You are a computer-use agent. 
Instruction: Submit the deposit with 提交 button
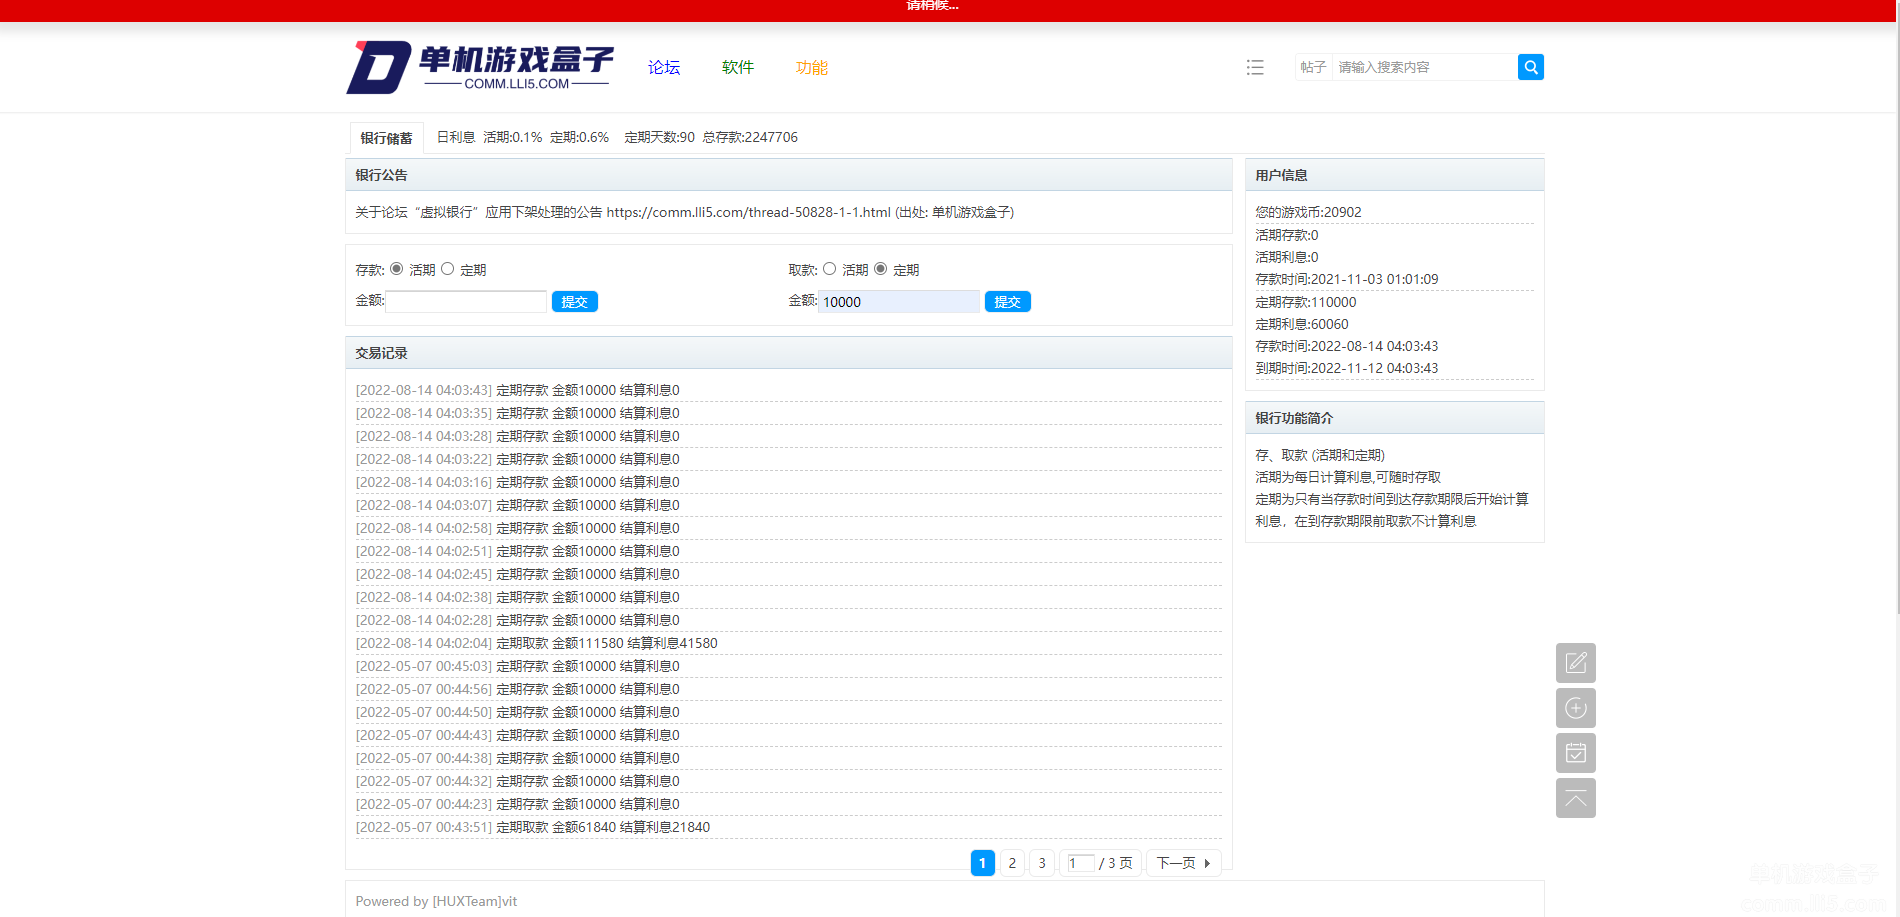pyautogui.click(x=575, y=302)
